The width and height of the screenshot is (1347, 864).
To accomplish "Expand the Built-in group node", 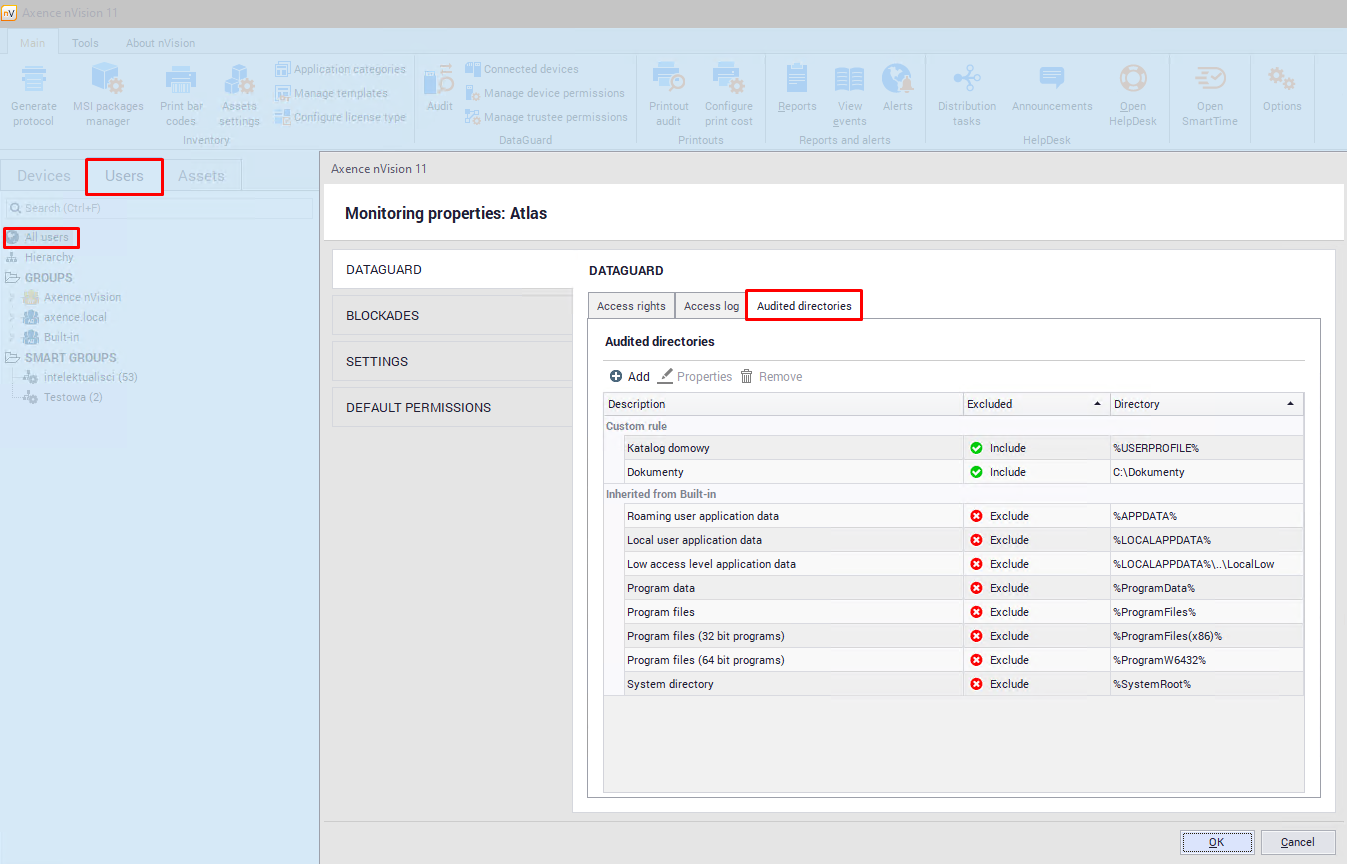I will click(12, 337).
